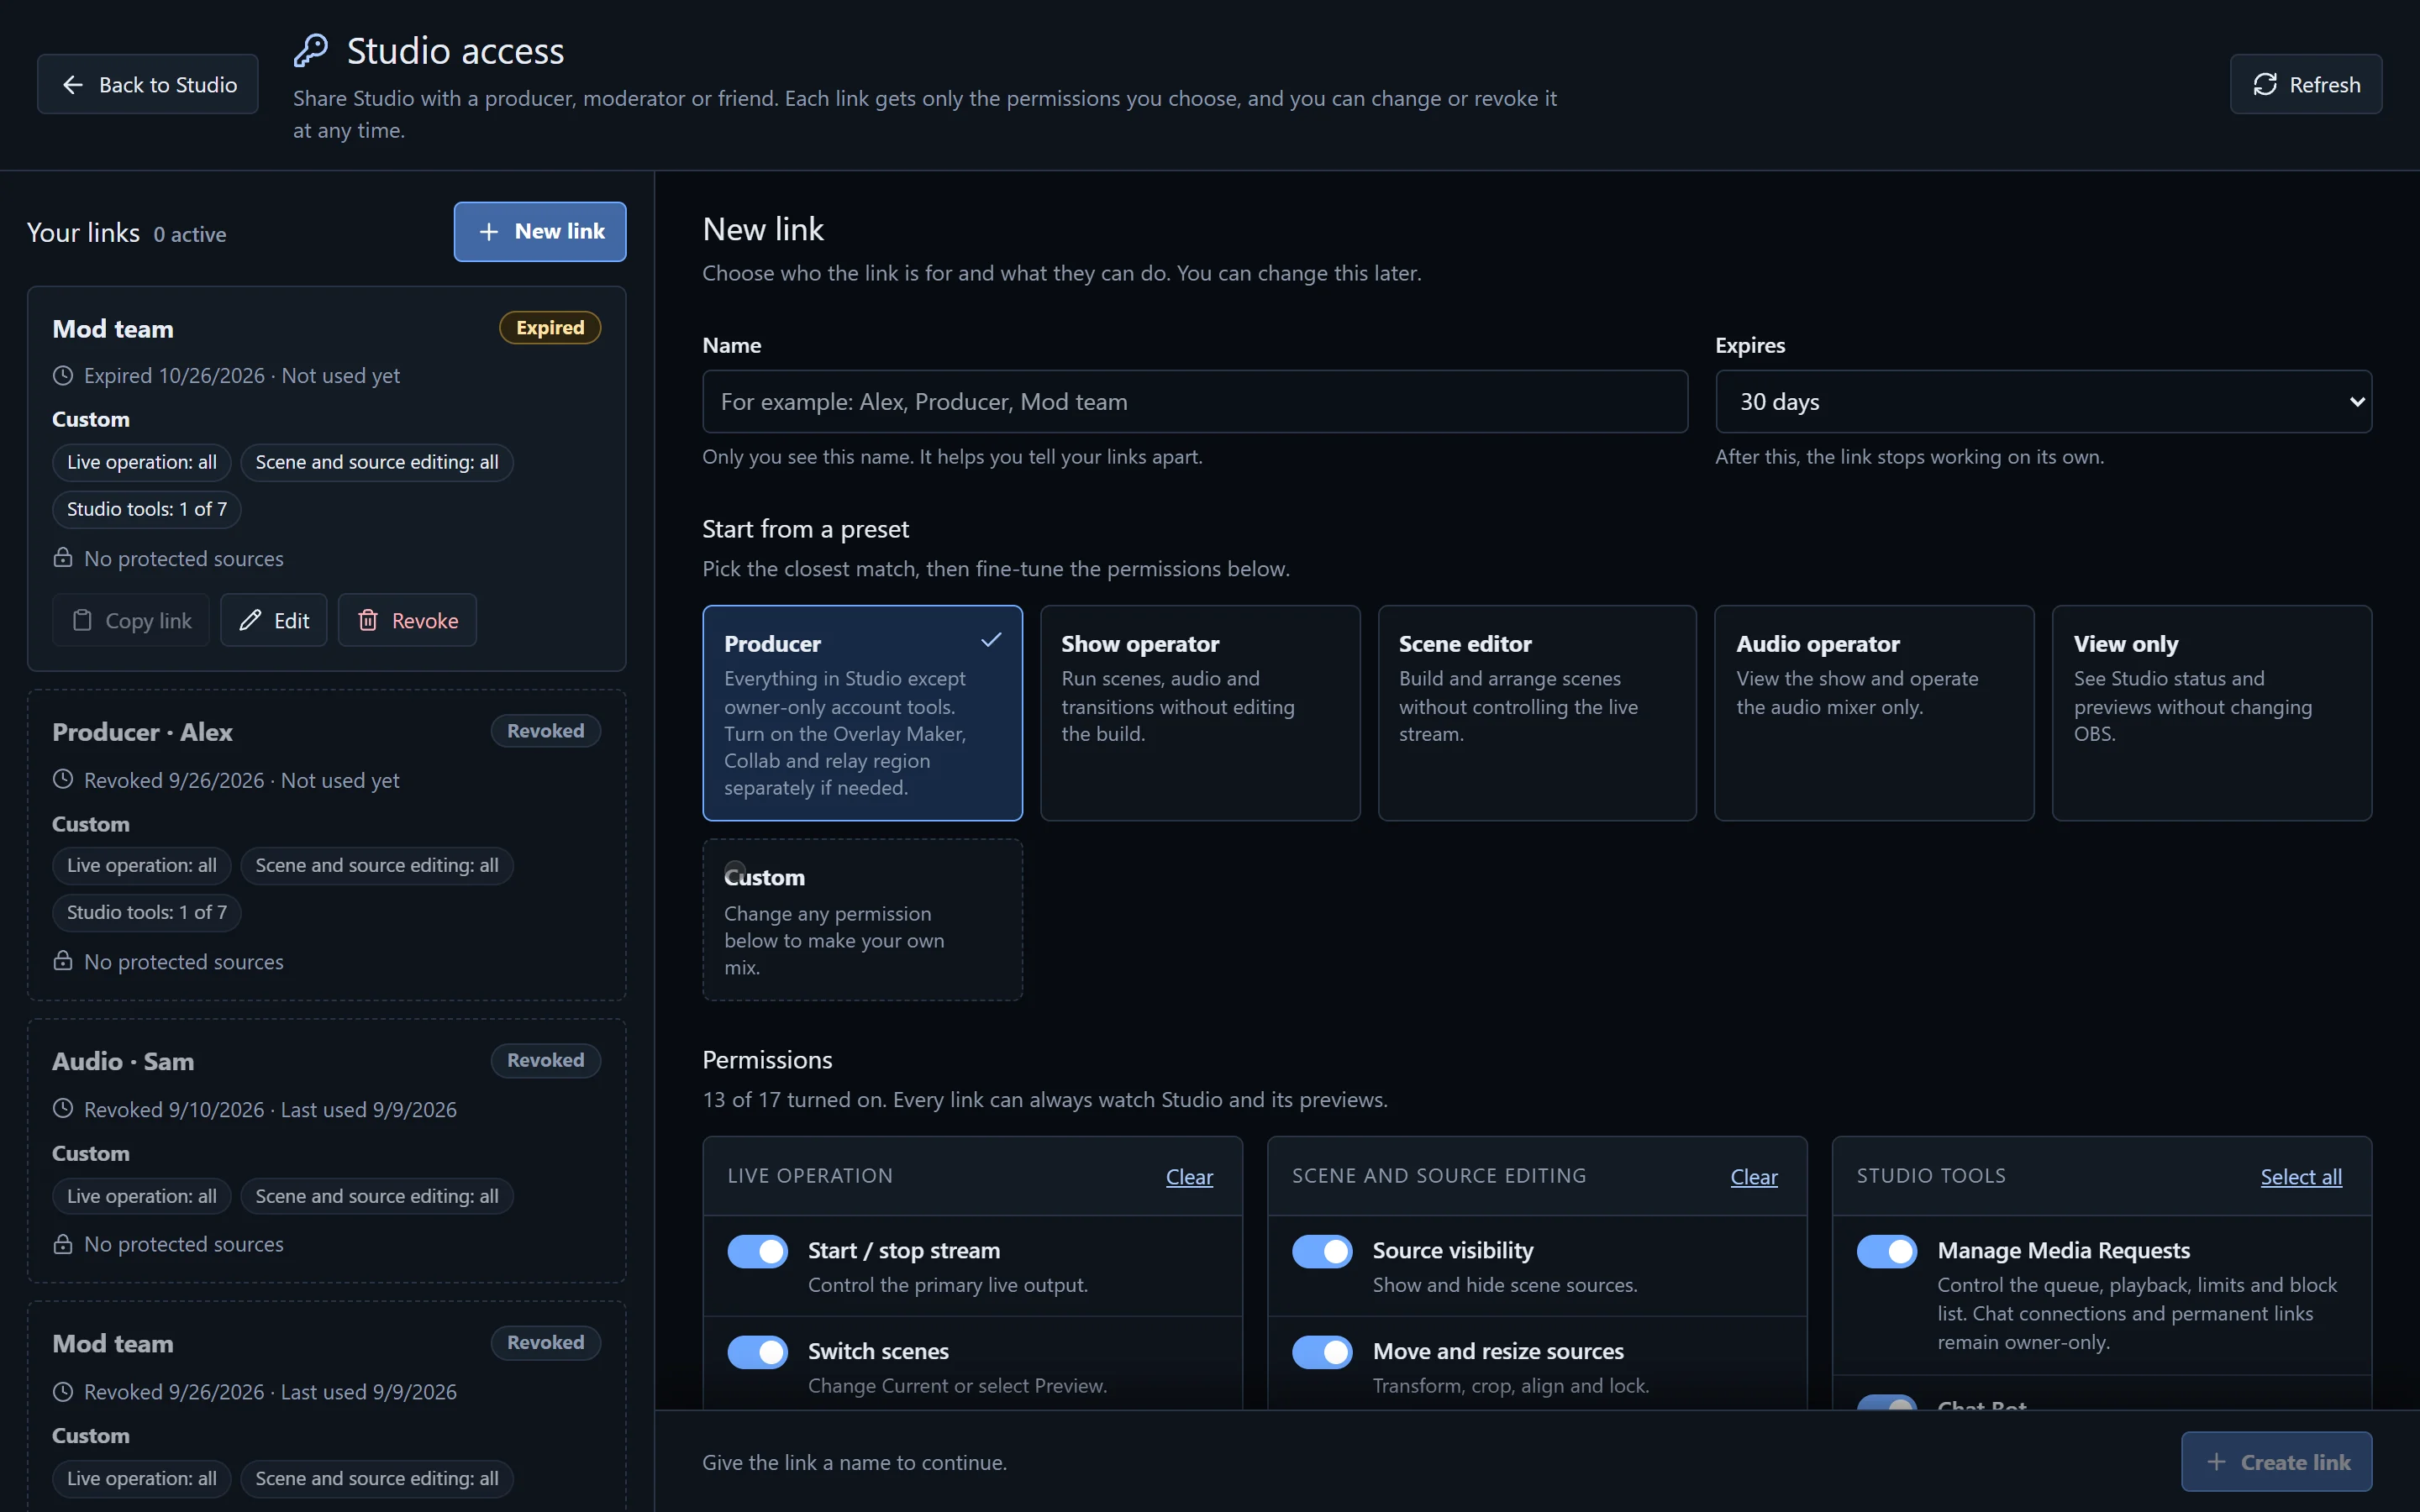Click the Refresh circular arrows icon
This screenshot has height=1512, width=2420.
pyautogui.click(x=2265, y=85)
